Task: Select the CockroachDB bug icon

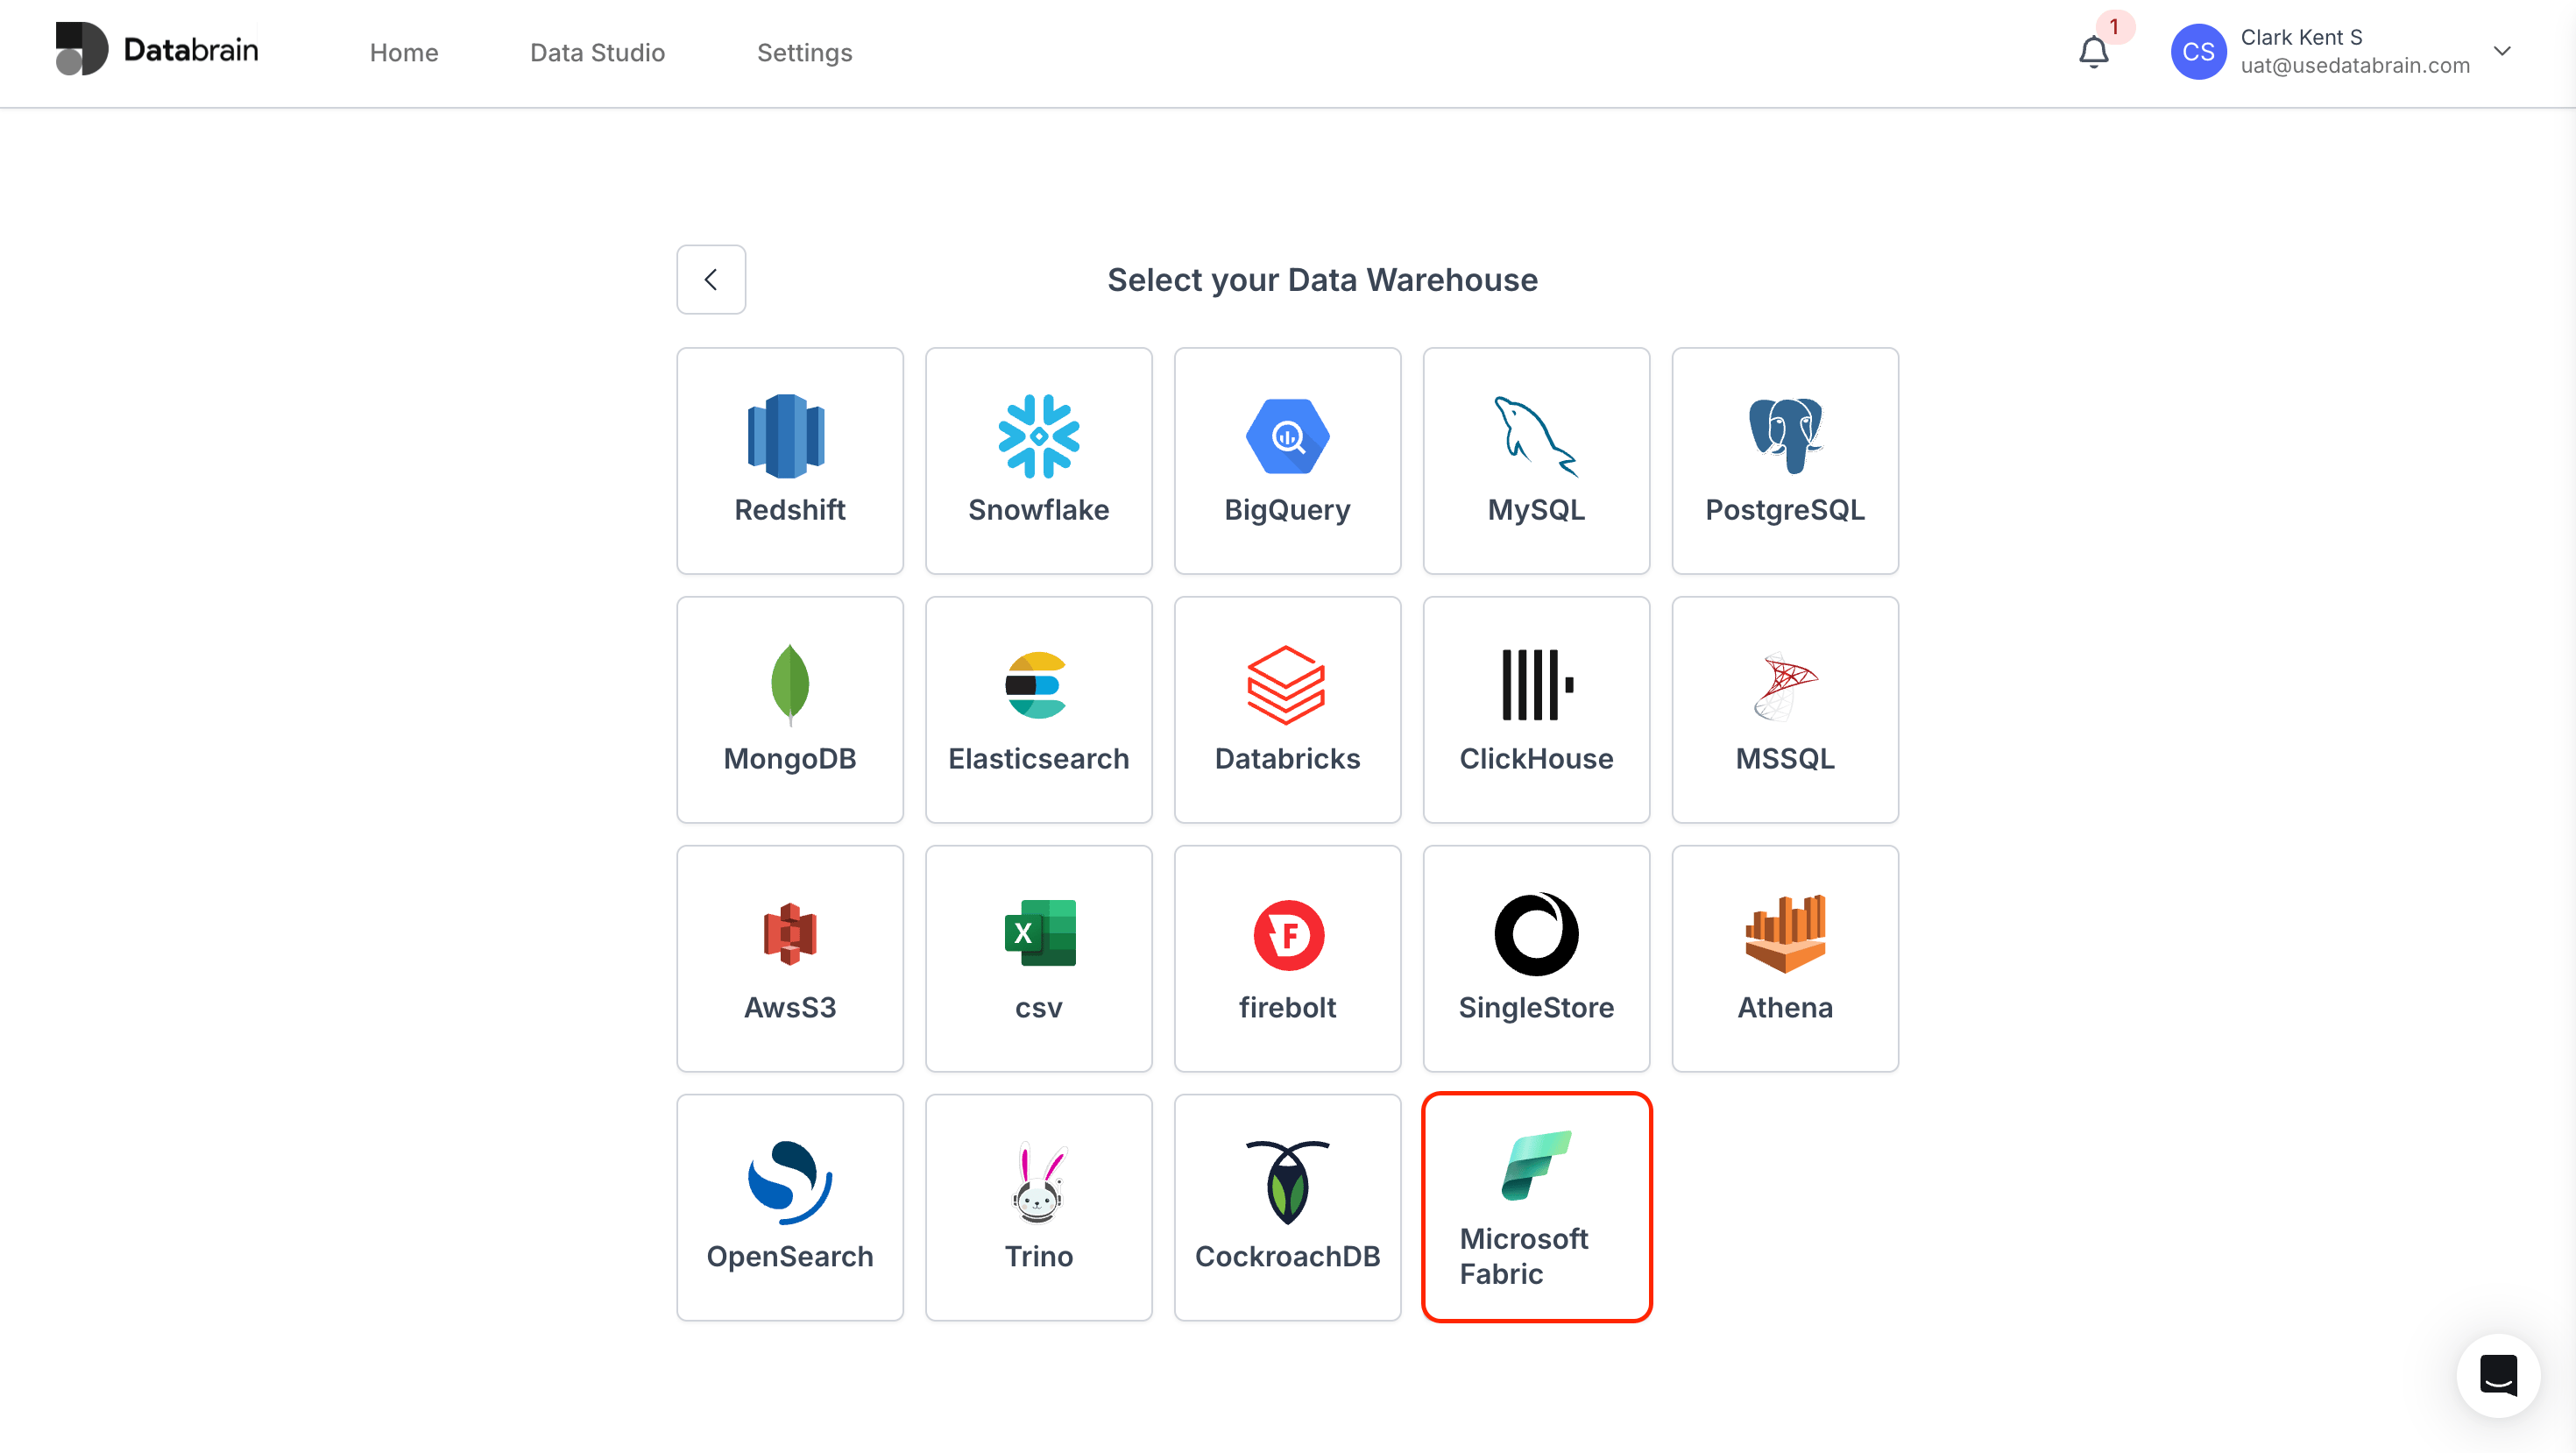Action: [x=1287, y=1183]
